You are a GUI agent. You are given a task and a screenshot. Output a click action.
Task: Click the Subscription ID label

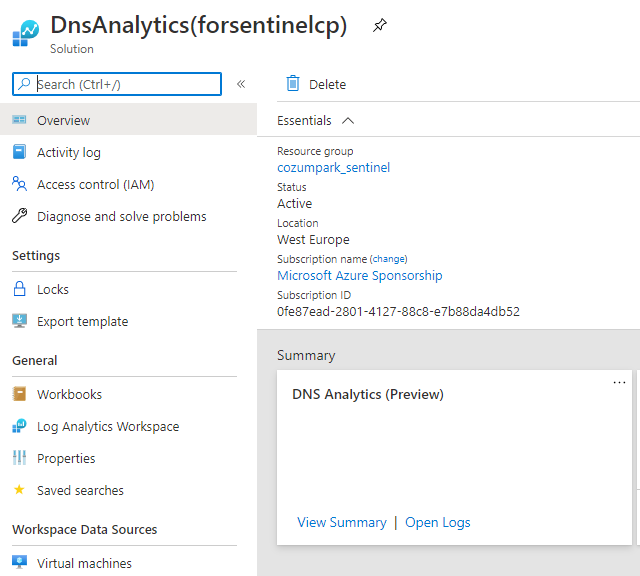[314, 295]
